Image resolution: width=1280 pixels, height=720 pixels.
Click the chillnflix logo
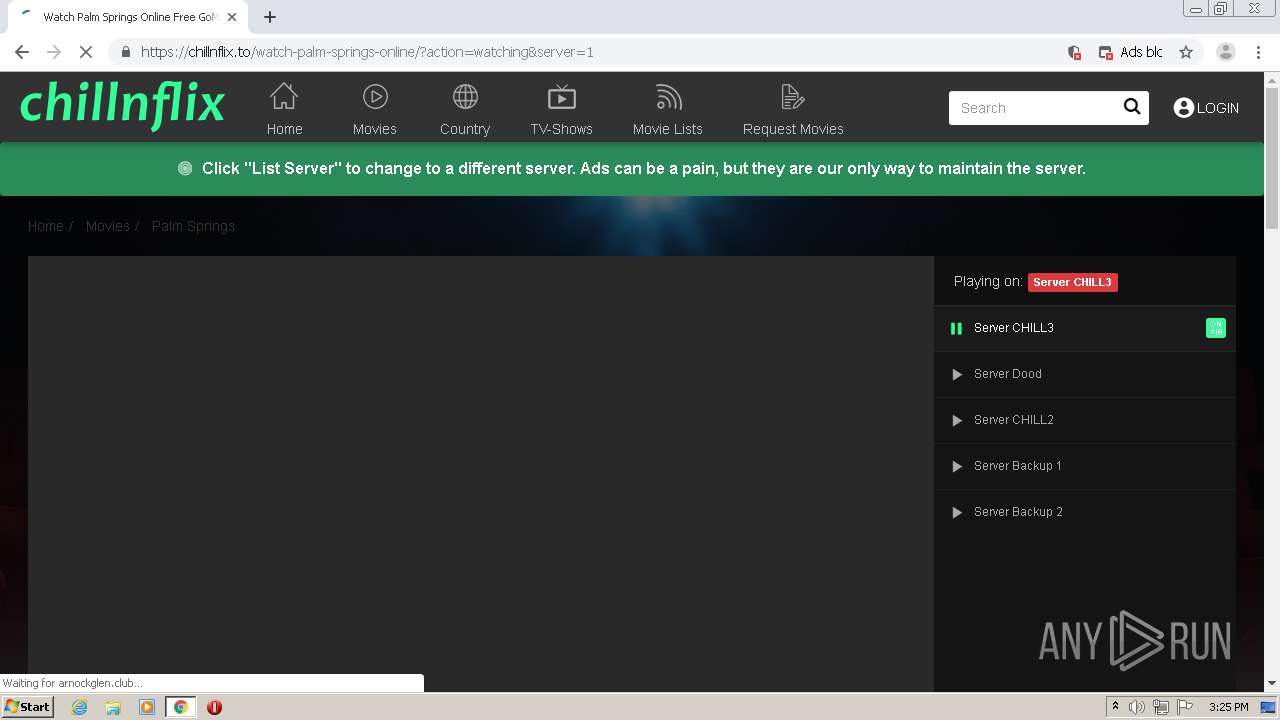(x=122, y=105)
